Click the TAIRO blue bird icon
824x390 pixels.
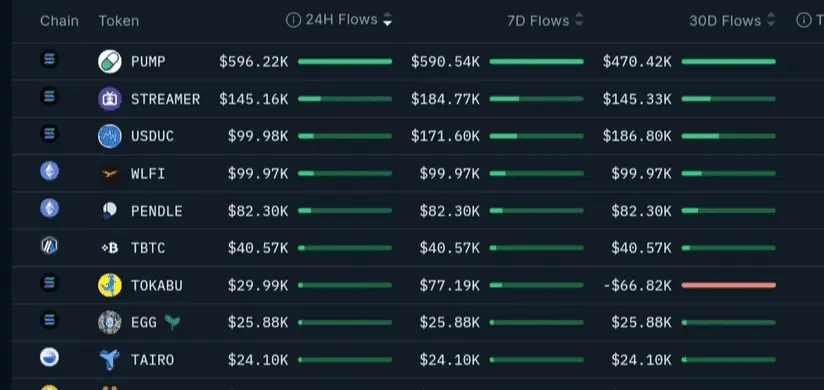(110, 360)
